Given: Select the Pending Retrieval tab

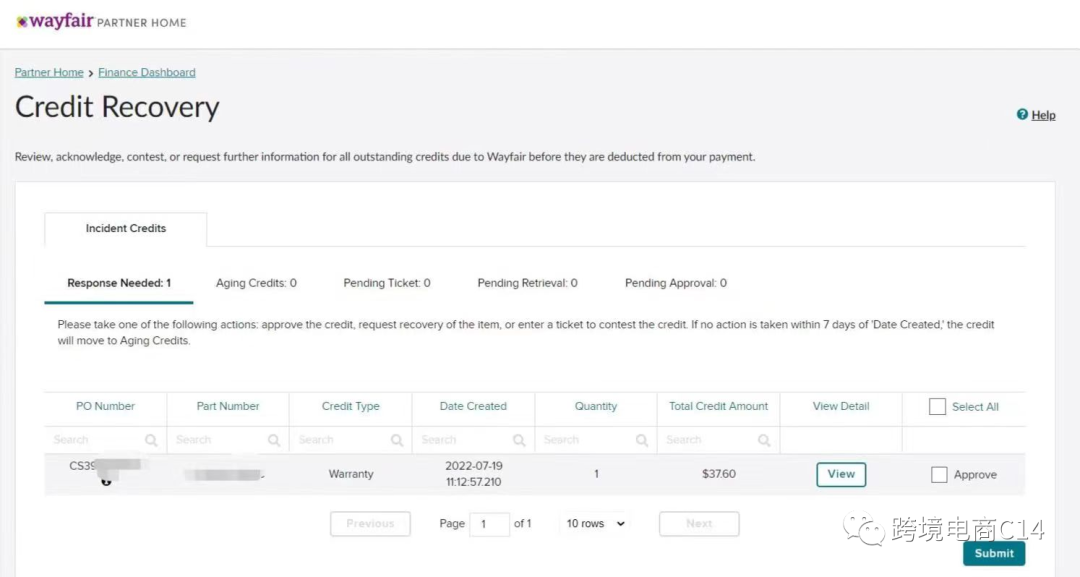Looking at the screenshot, I should (x=527, y=283).
